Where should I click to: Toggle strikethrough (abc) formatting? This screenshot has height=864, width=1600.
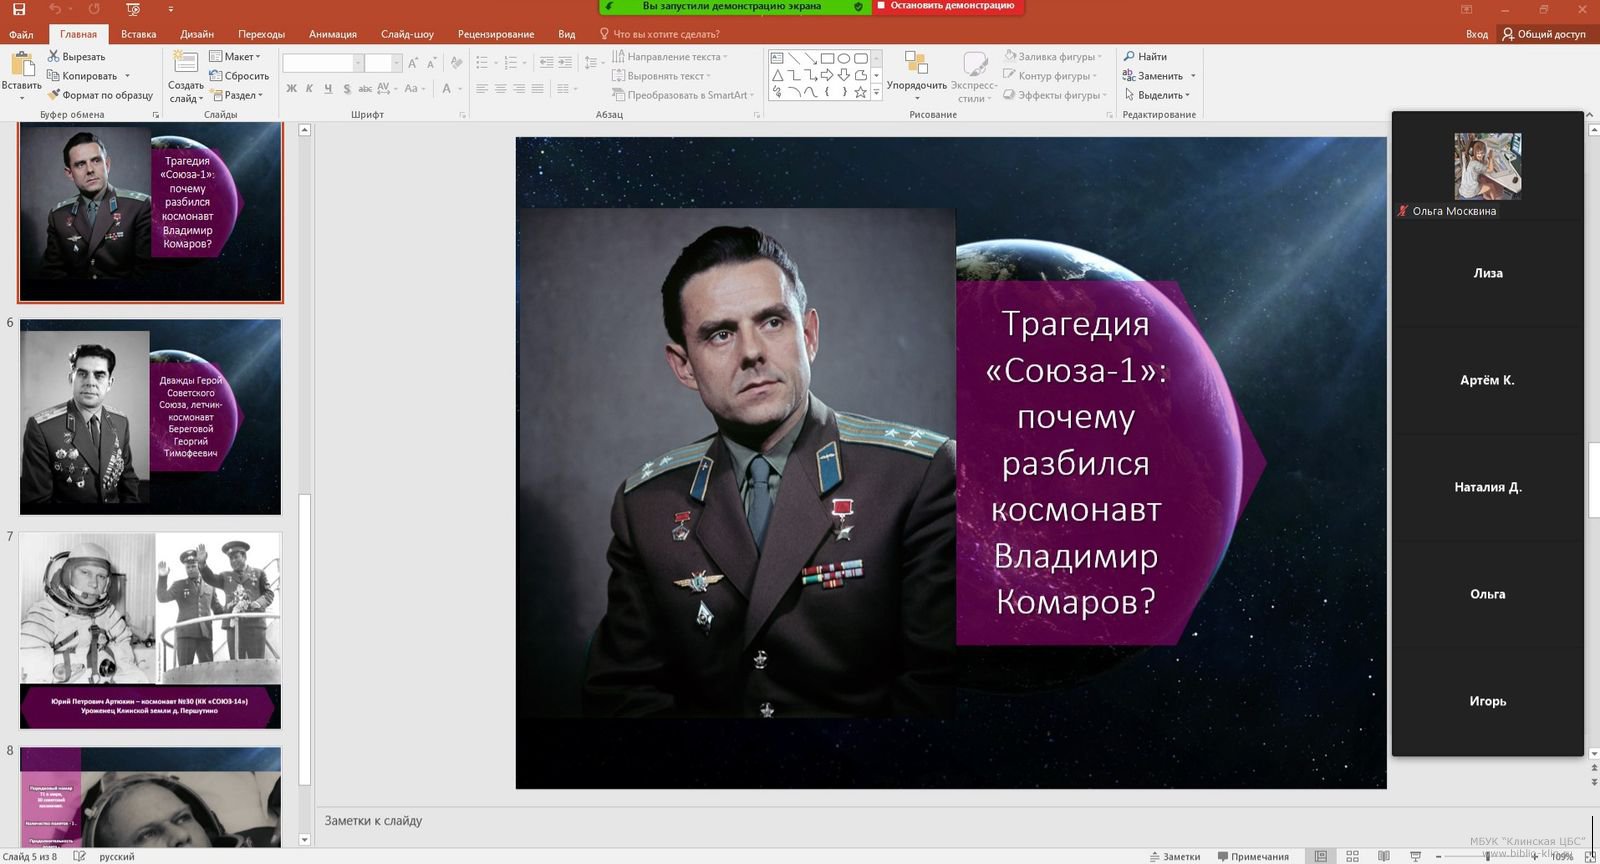[x=365, y=89]
